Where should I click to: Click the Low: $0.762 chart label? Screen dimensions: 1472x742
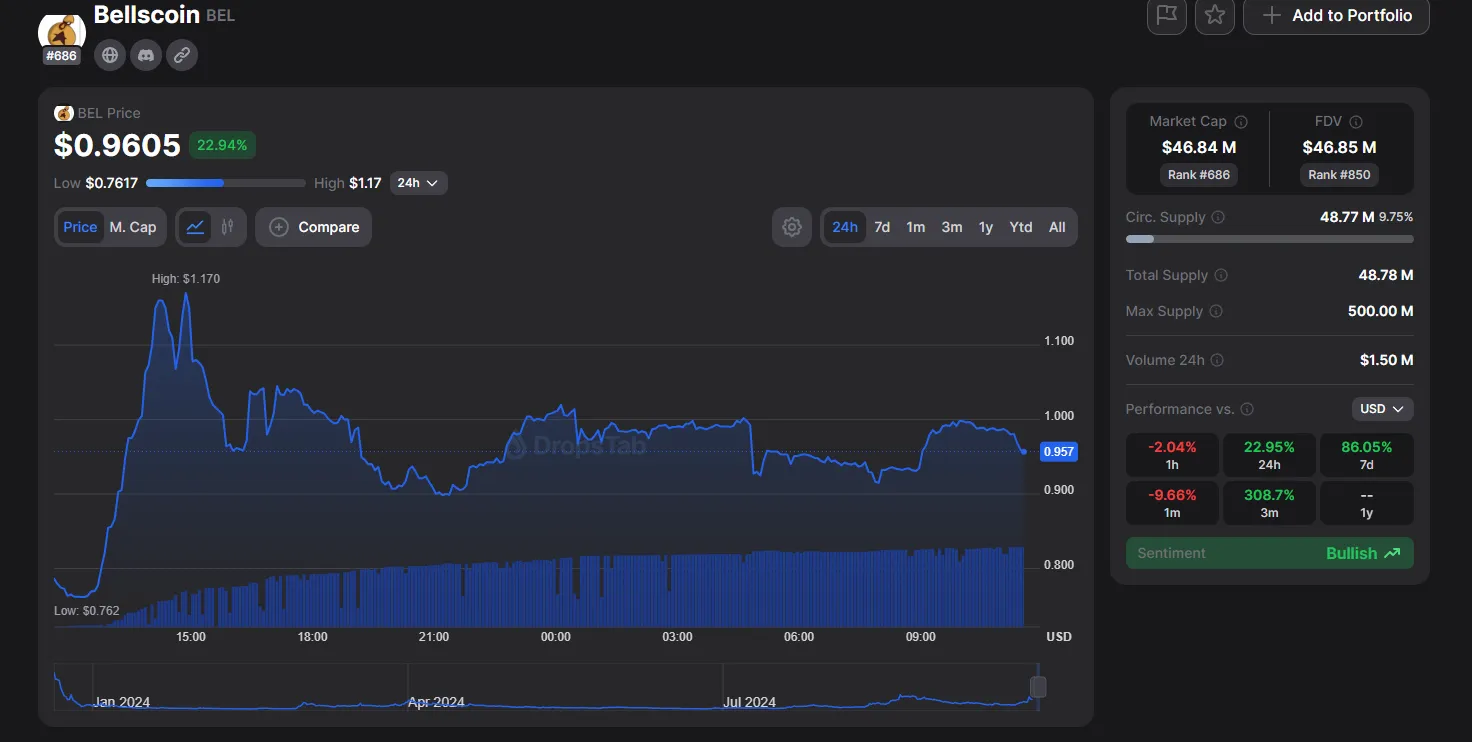click(x=87, y=610)
